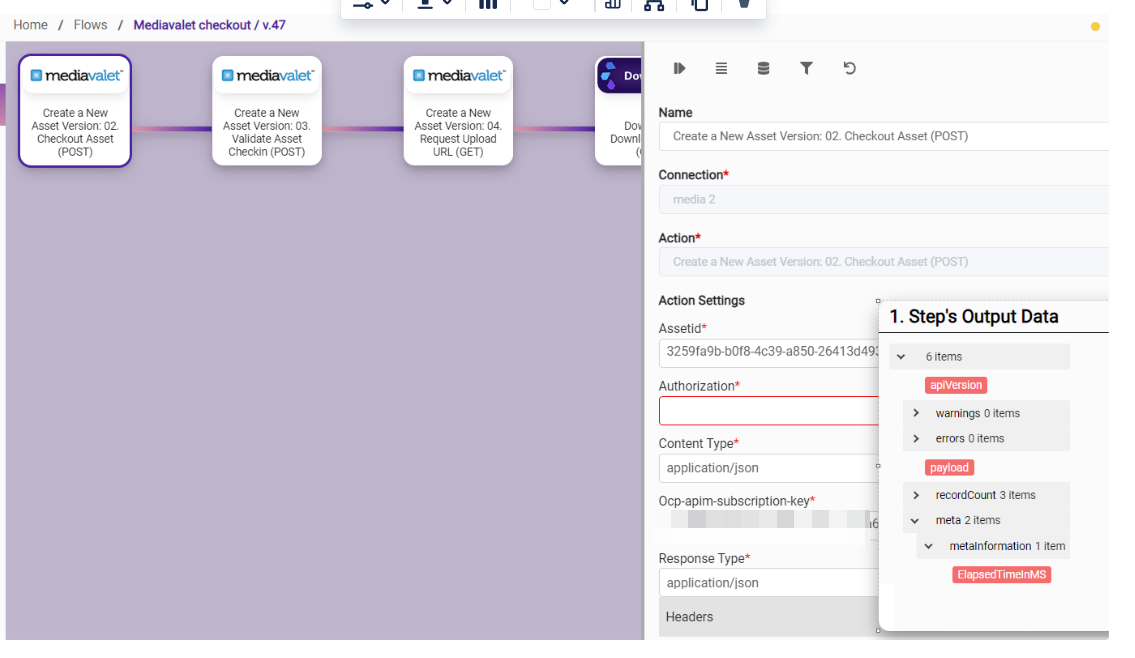The width and height of the screenshot is (1135, 658).
Task: Select the ElapsedTimeInMS output tag
Action: 1001,575
